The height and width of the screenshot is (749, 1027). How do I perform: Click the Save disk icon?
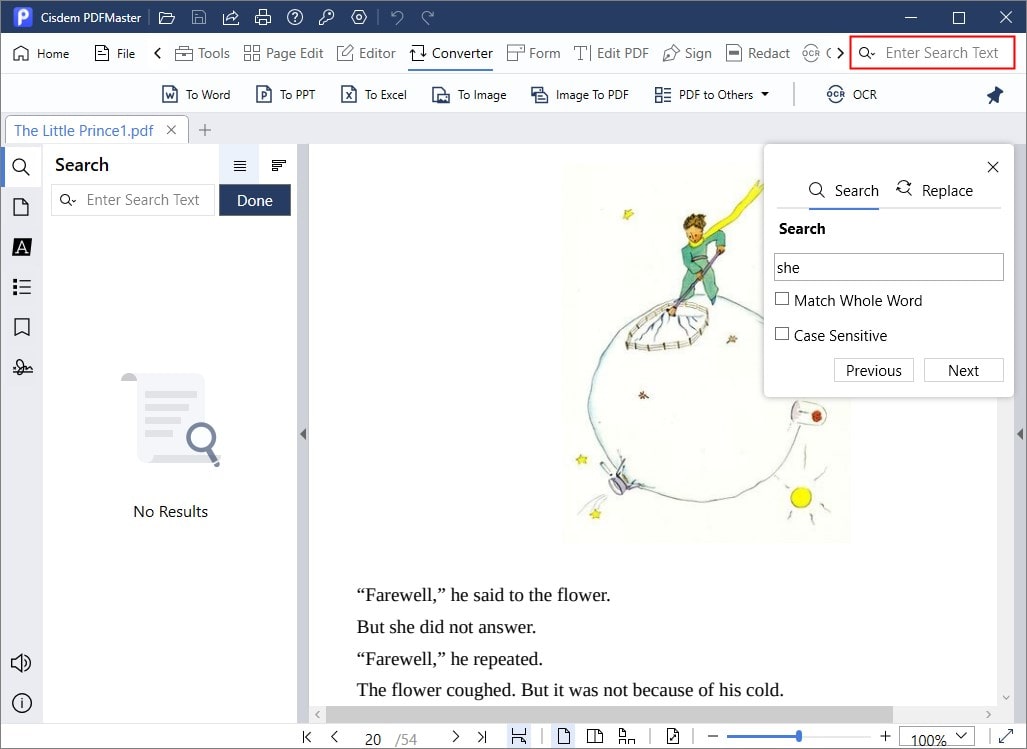(198, 18)
